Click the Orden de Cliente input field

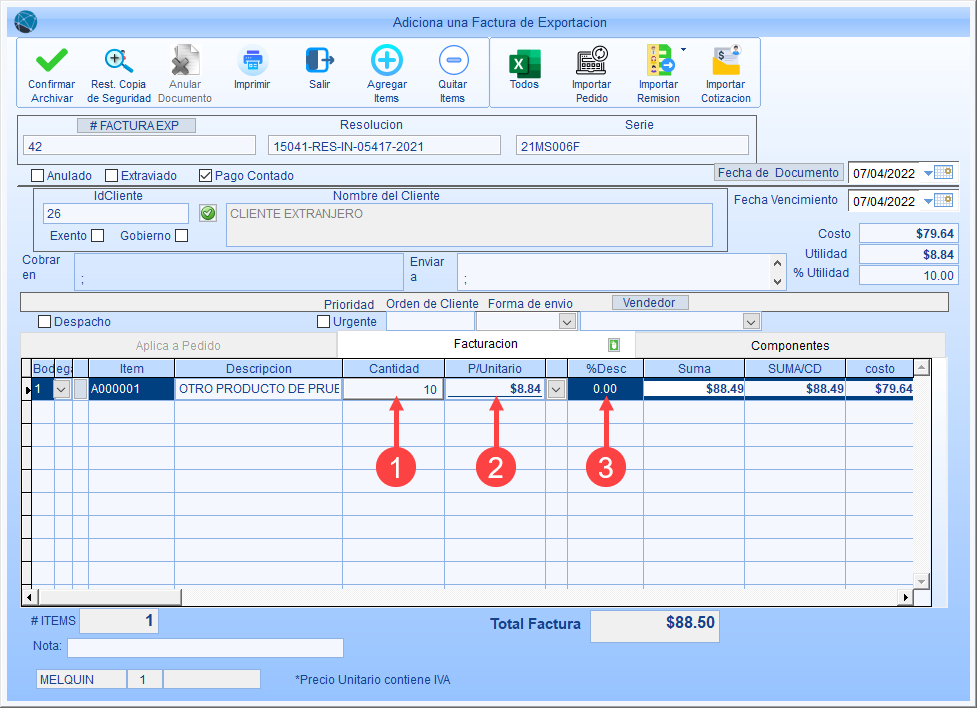click(430, 322)
